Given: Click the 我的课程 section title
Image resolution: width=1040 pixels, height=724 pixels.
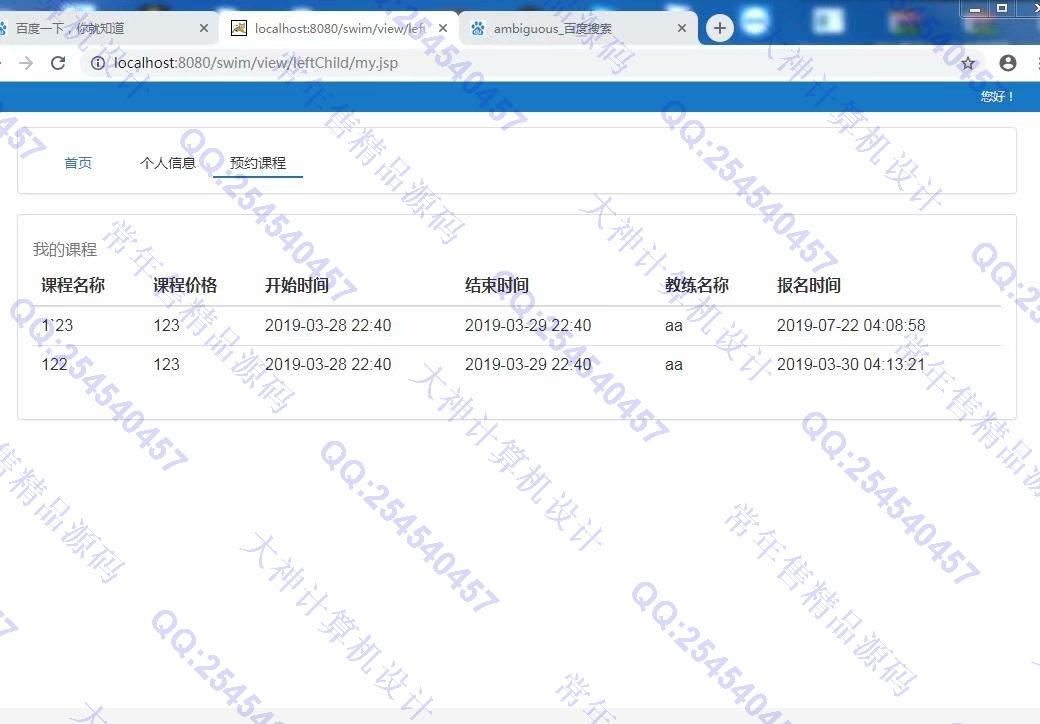Looking at the screenshot, I should click(x=65, y=249).
